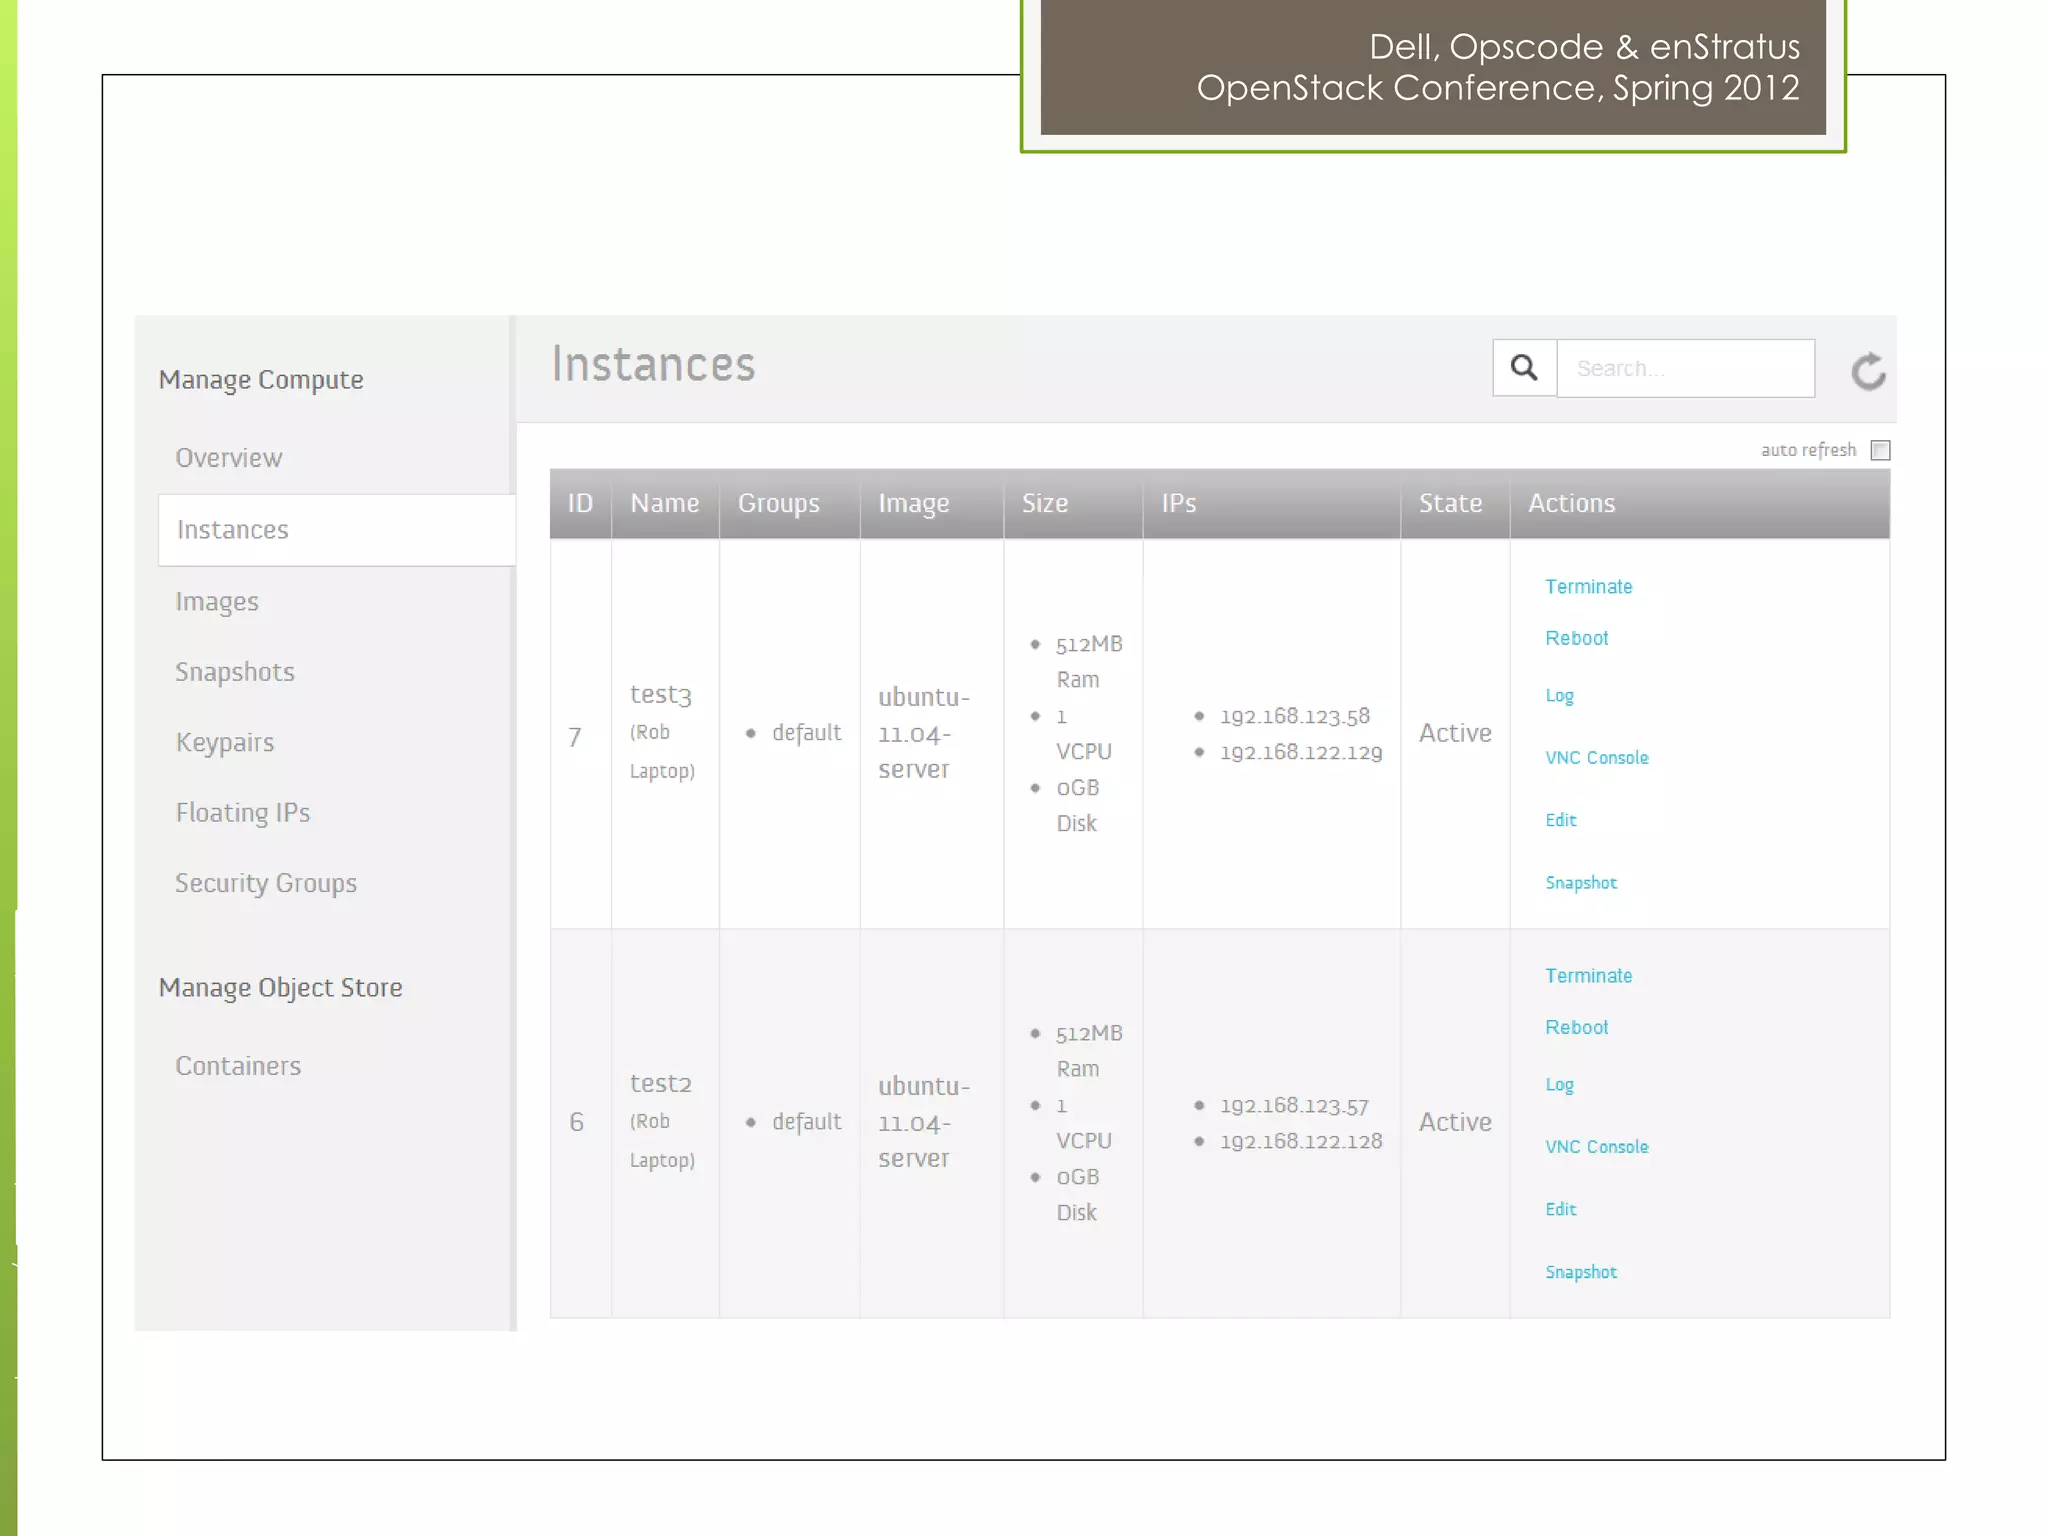Click the circular refresh icon
2048x1536 pixels.
(1867, 372)
